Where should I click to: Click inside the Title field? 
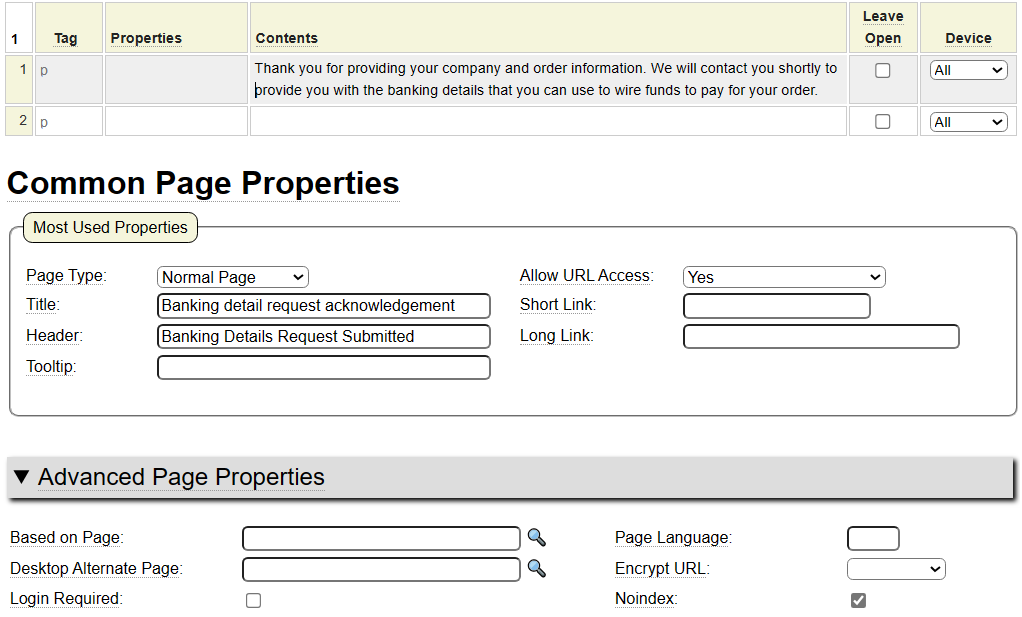tap(323, 306)
